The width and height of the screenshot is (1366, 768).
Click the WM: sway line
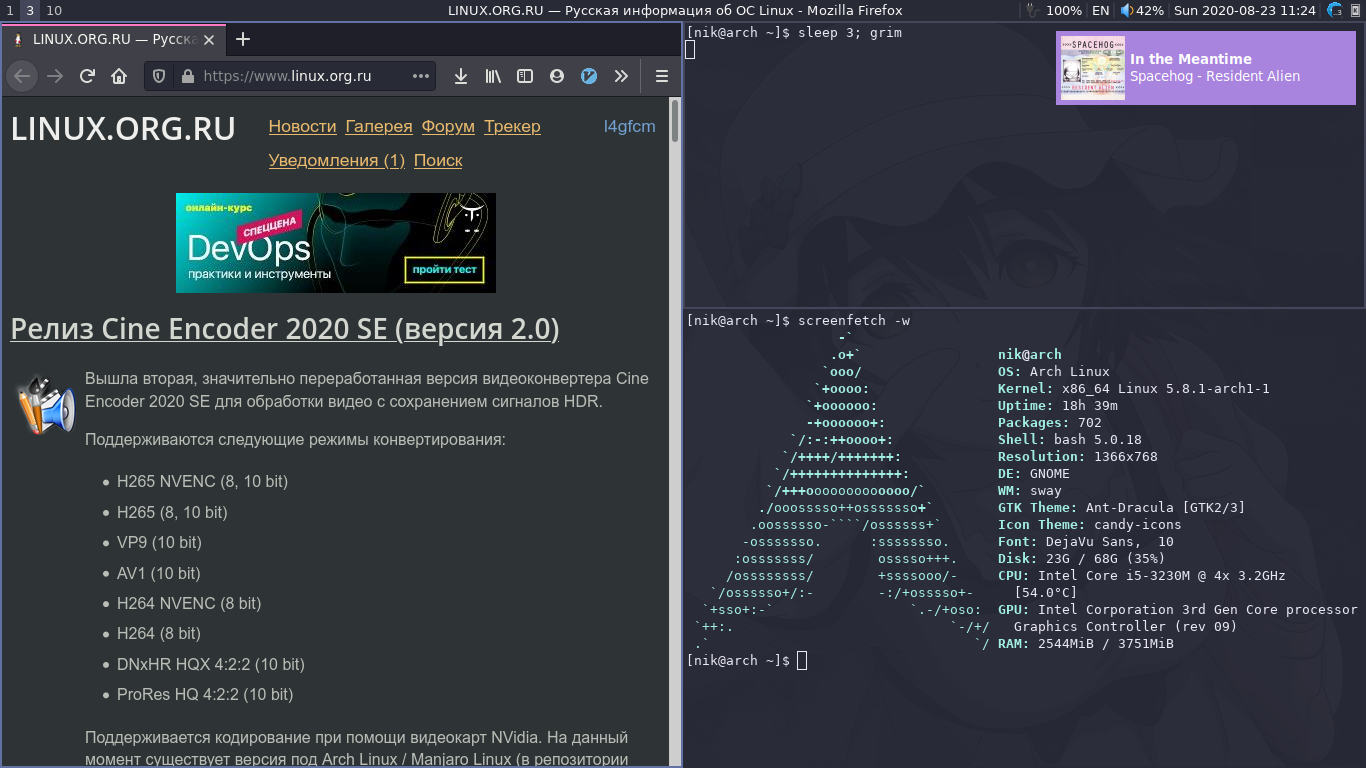click(1030, 490)
